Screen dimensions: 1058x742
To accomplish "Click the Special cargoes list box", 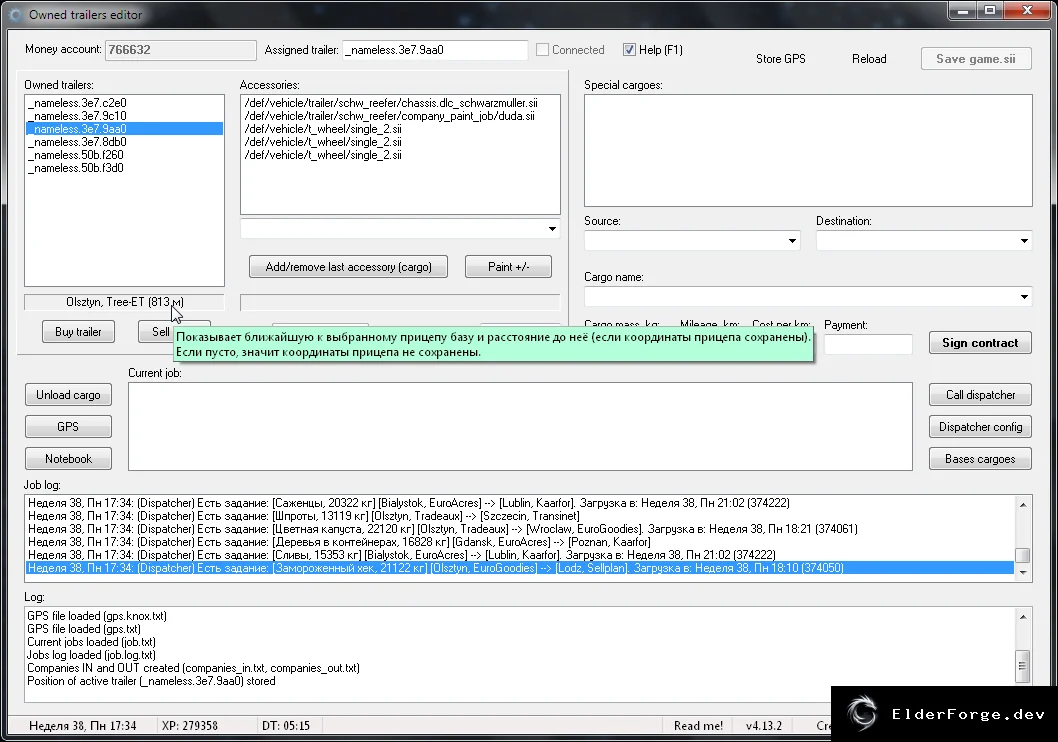I will pyautogui.click(x=808, y=150).
